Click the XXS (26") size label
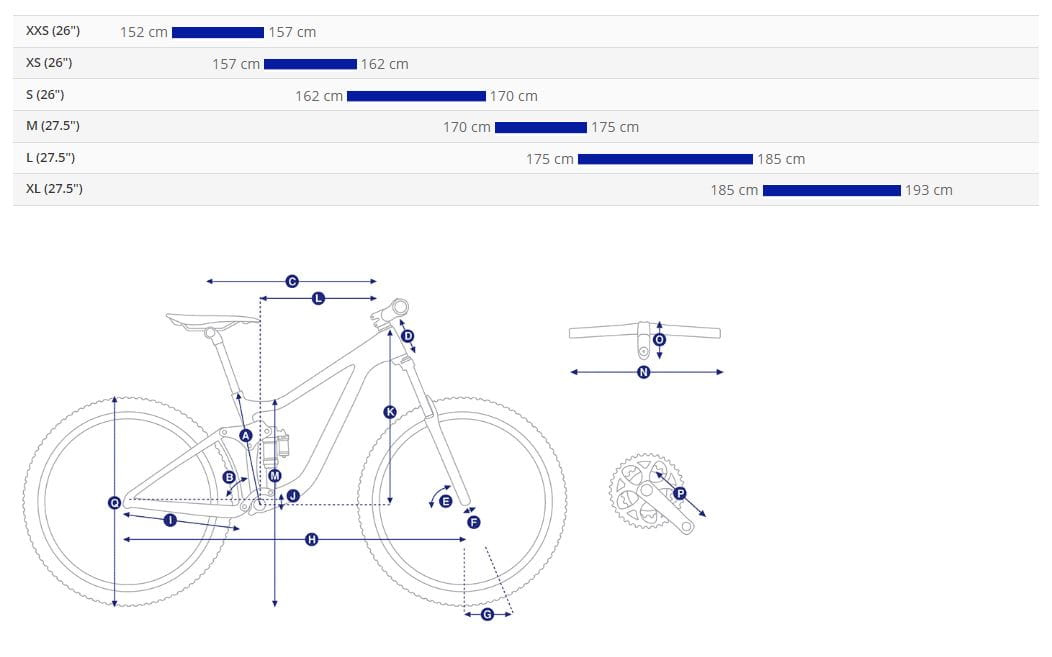 pos(53,31)
